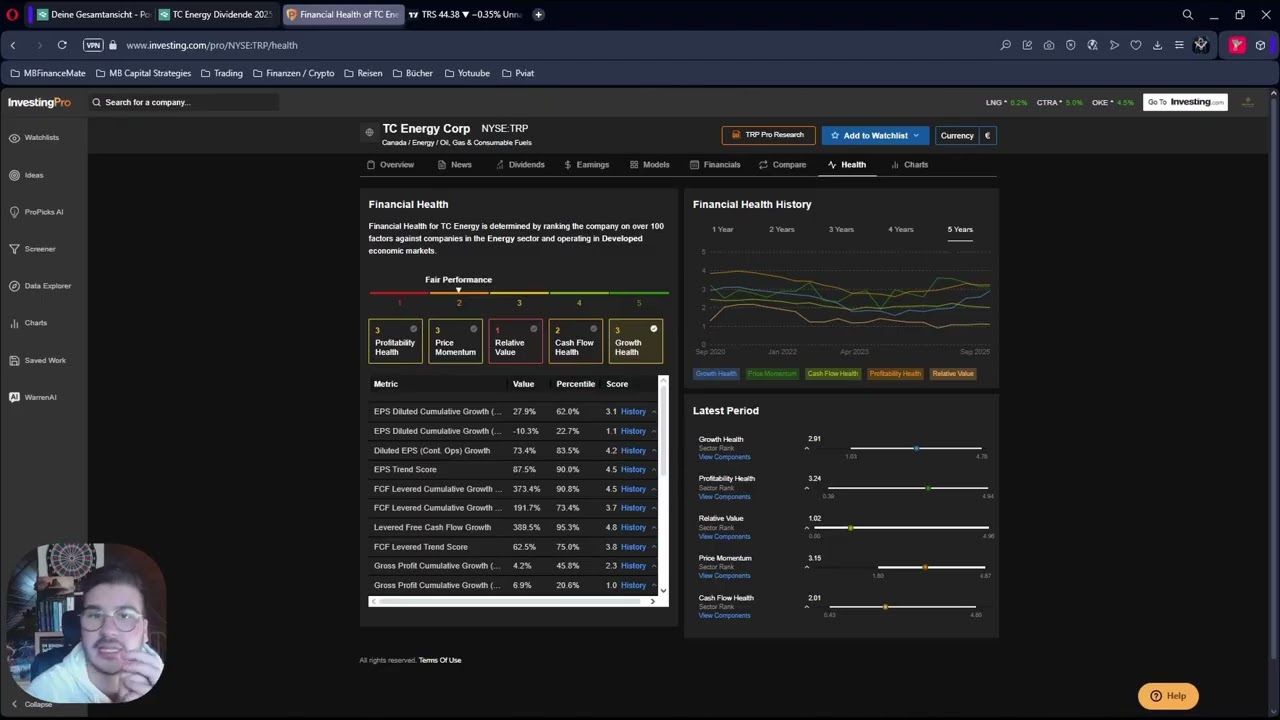1280x720 pixels.
Task: Toggle Price Momentum line in chart legend
Action: pos(772,374)
